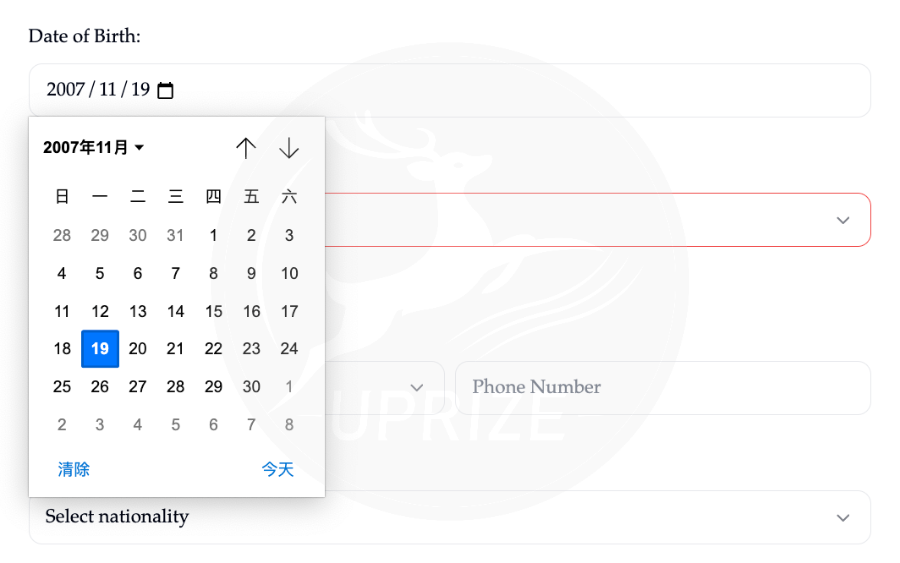Go to next month with down arrow
The width and height of the screenshot is (900, 563).
coord(289,148)
